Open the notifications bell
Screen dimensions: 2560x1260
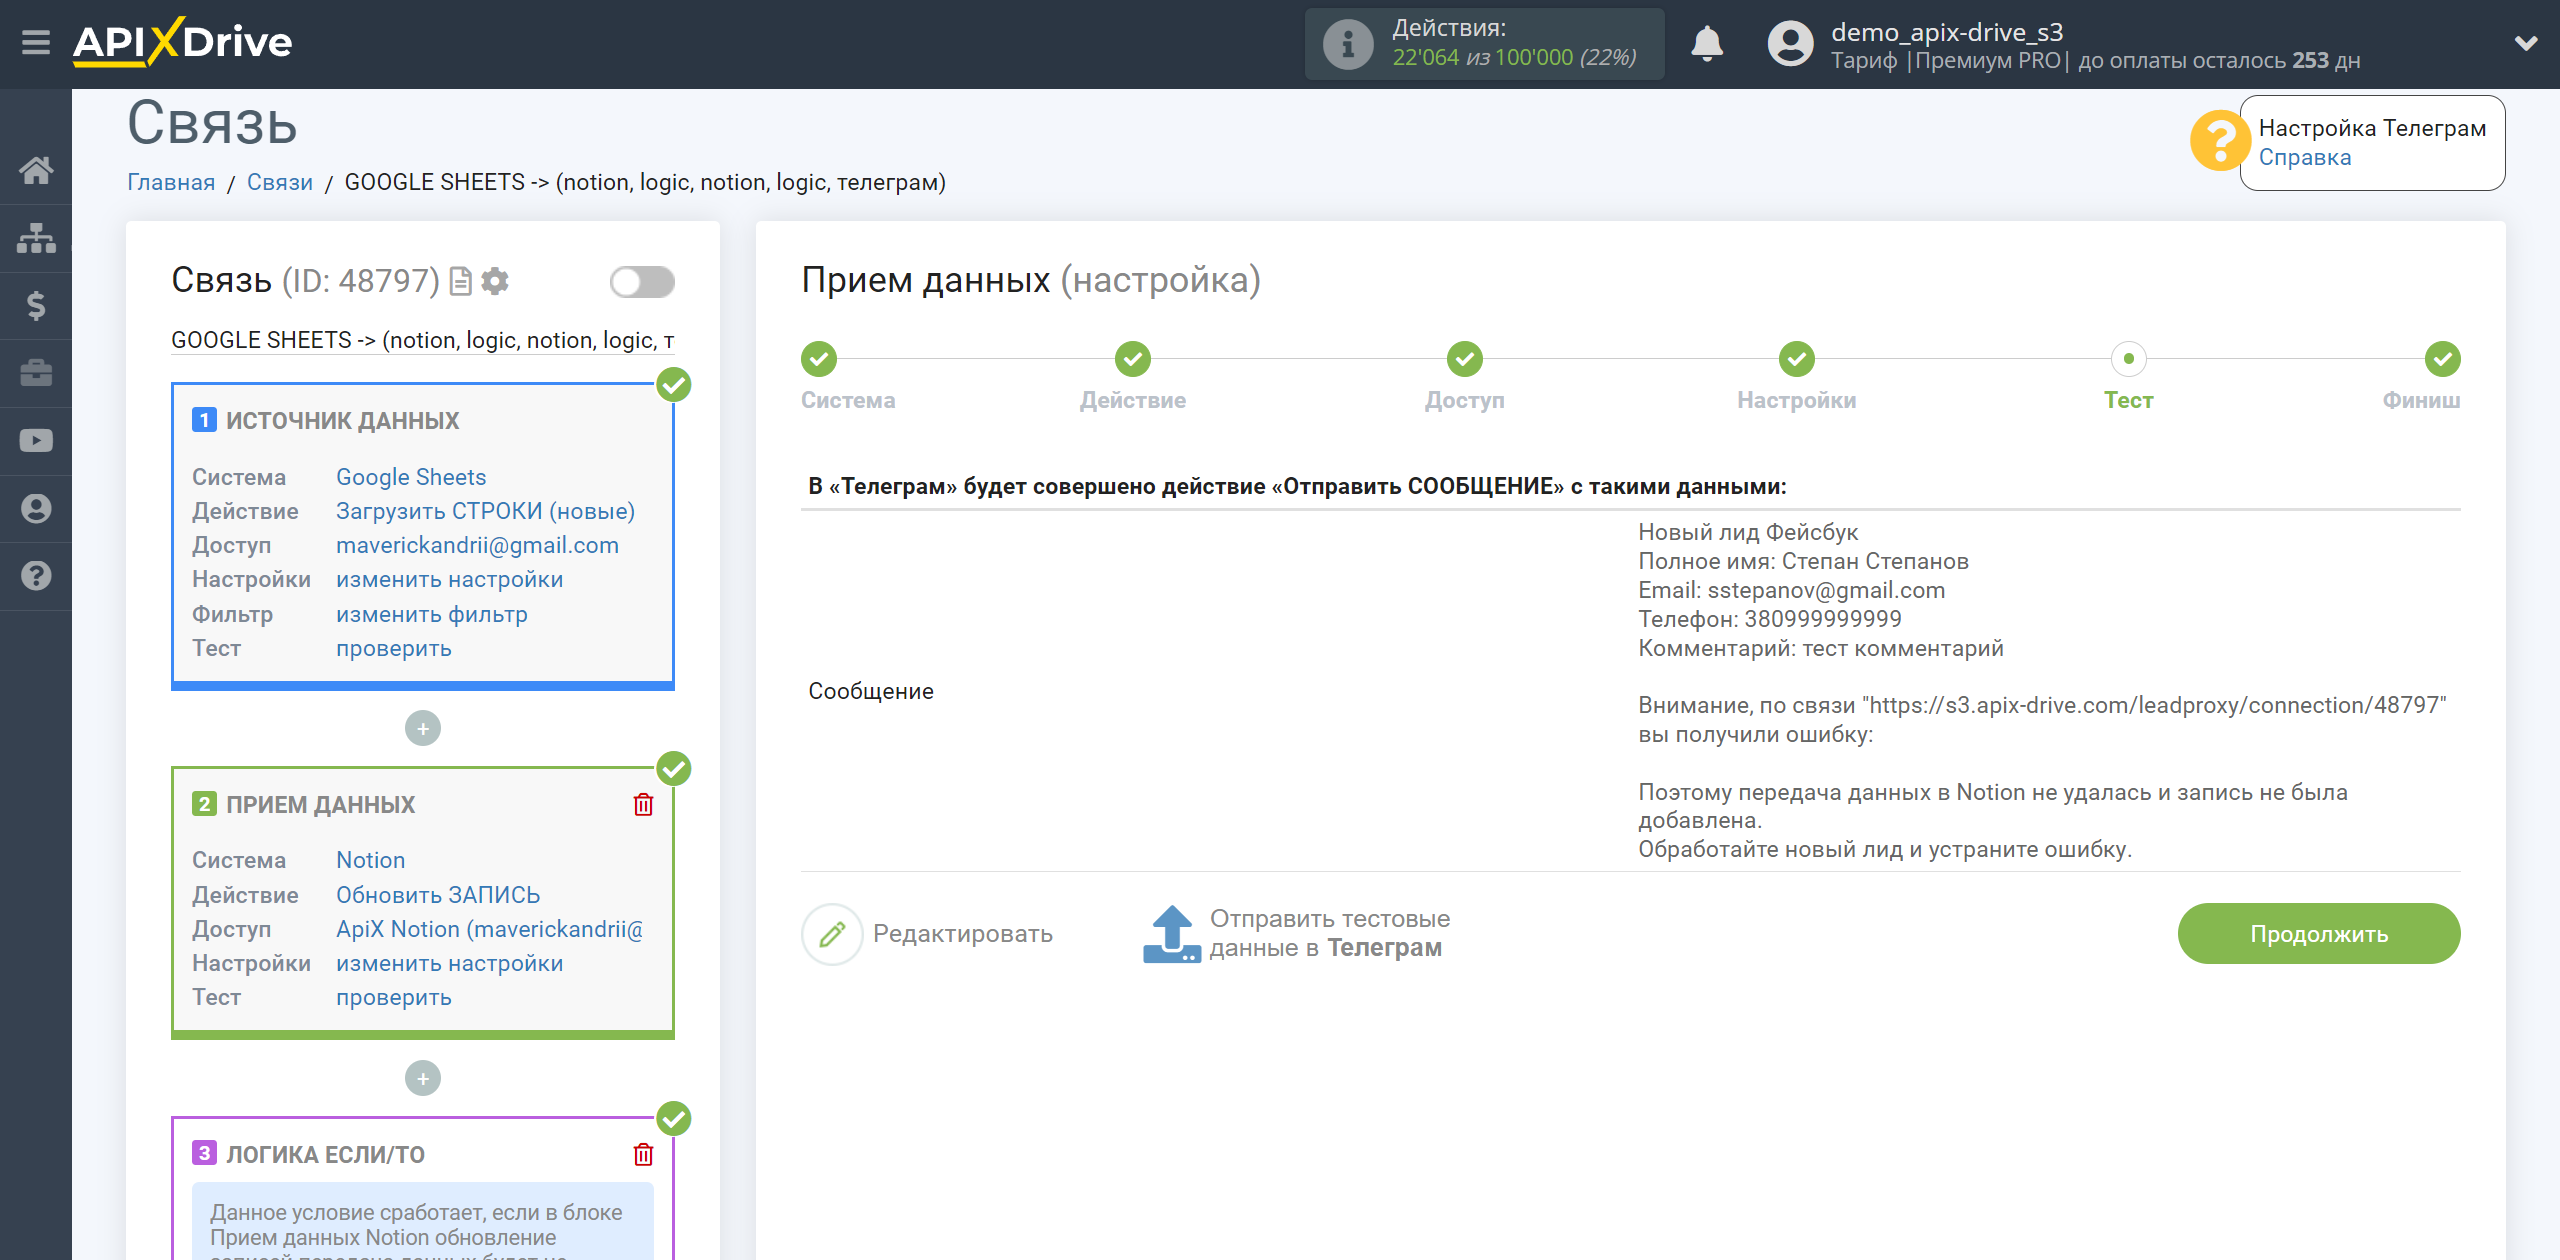[x=1707, y=44]
